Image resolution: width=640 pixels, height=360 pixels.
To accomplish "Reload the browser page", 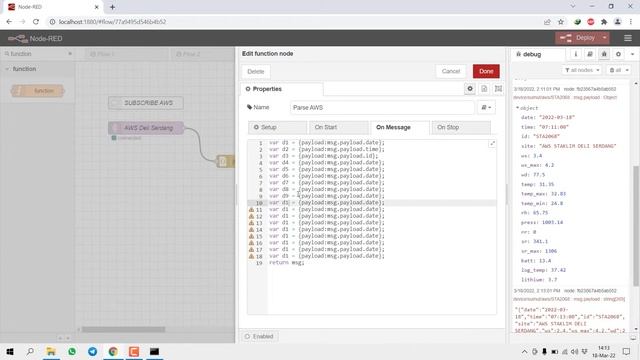I will [36, 22].
